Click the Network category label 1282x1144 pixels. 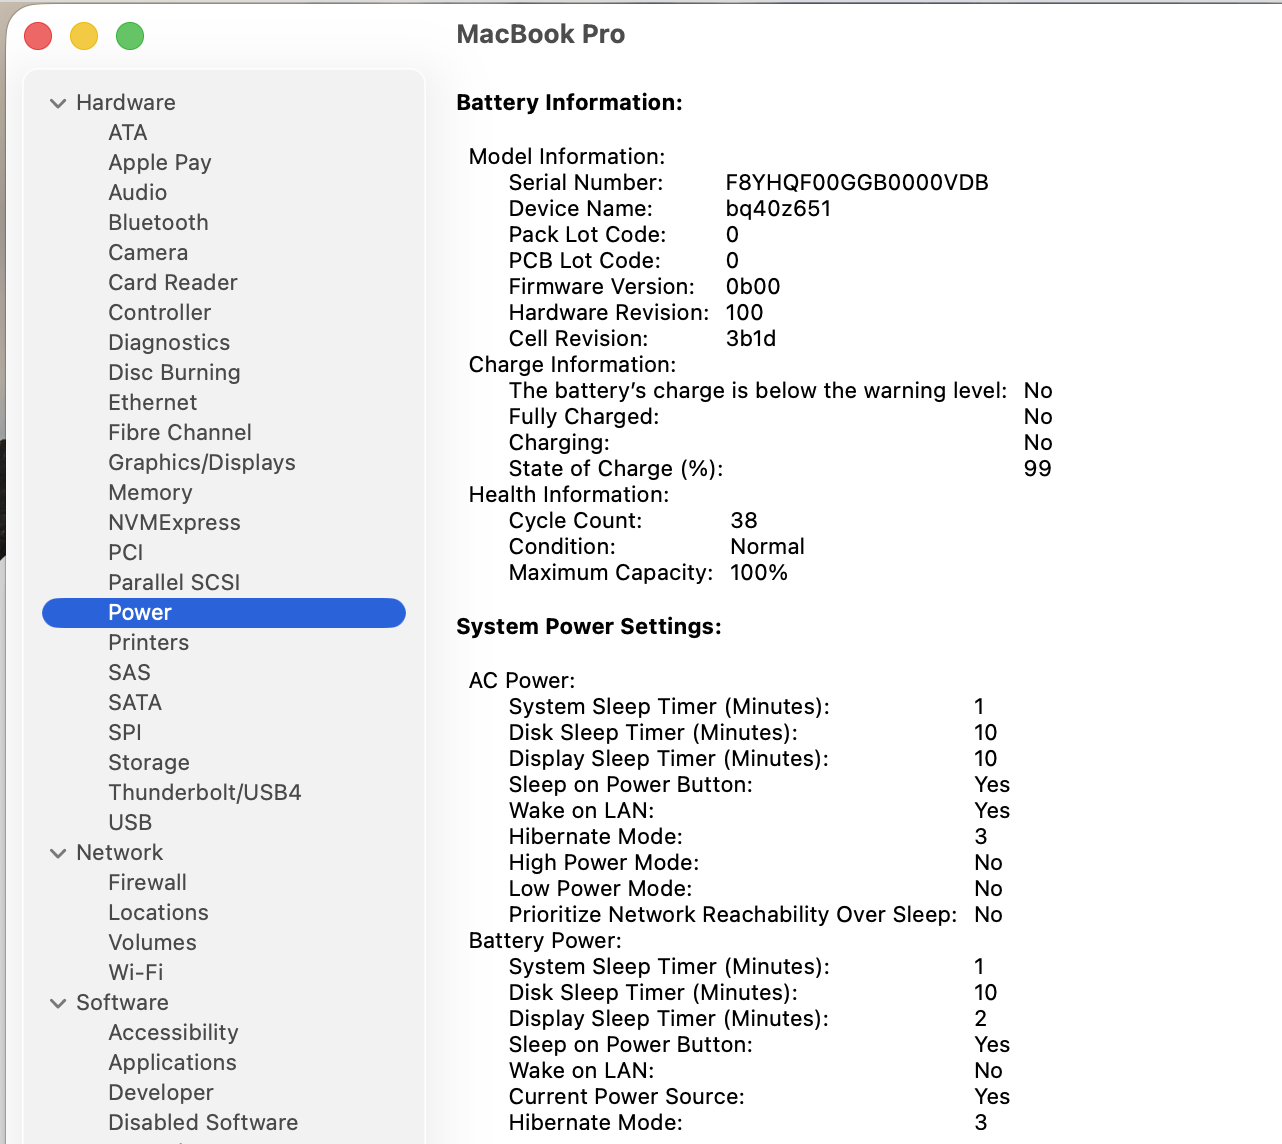click(x=120, y=853)
